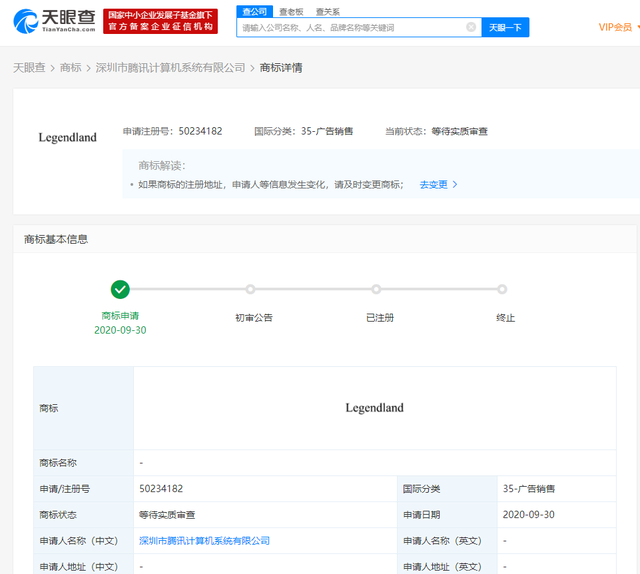Open 深圳市腾讯计算机系统有限公司 breadcrumb link
640x574 pixels.
[170, 68]
